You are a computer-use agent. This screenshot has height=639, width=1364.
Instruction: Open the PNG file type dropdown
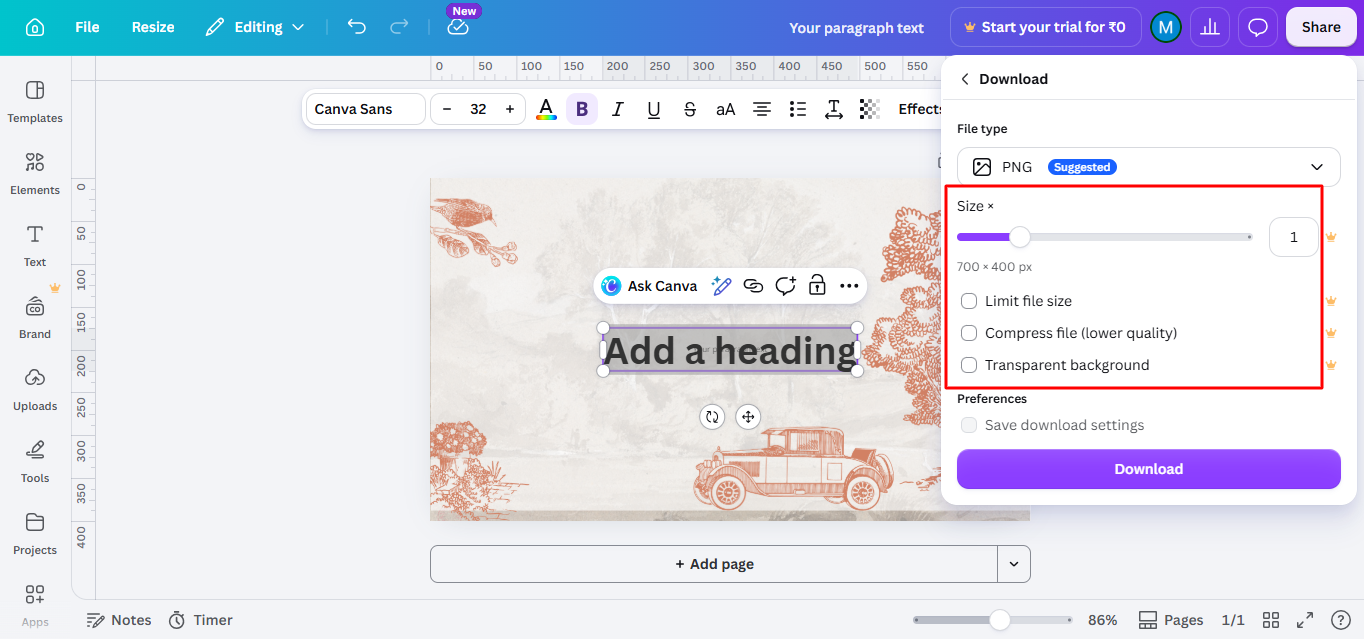pos(1148,167)
